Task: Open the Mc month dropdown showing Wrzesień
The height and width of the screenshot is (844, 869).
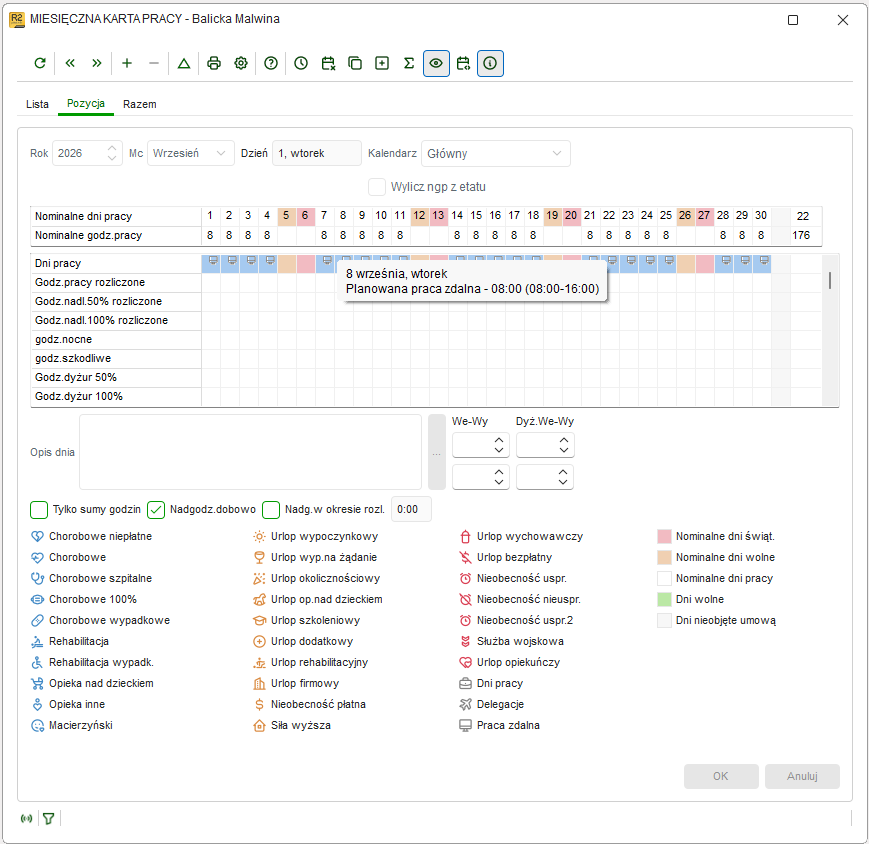Action: (x=191, y=154)
